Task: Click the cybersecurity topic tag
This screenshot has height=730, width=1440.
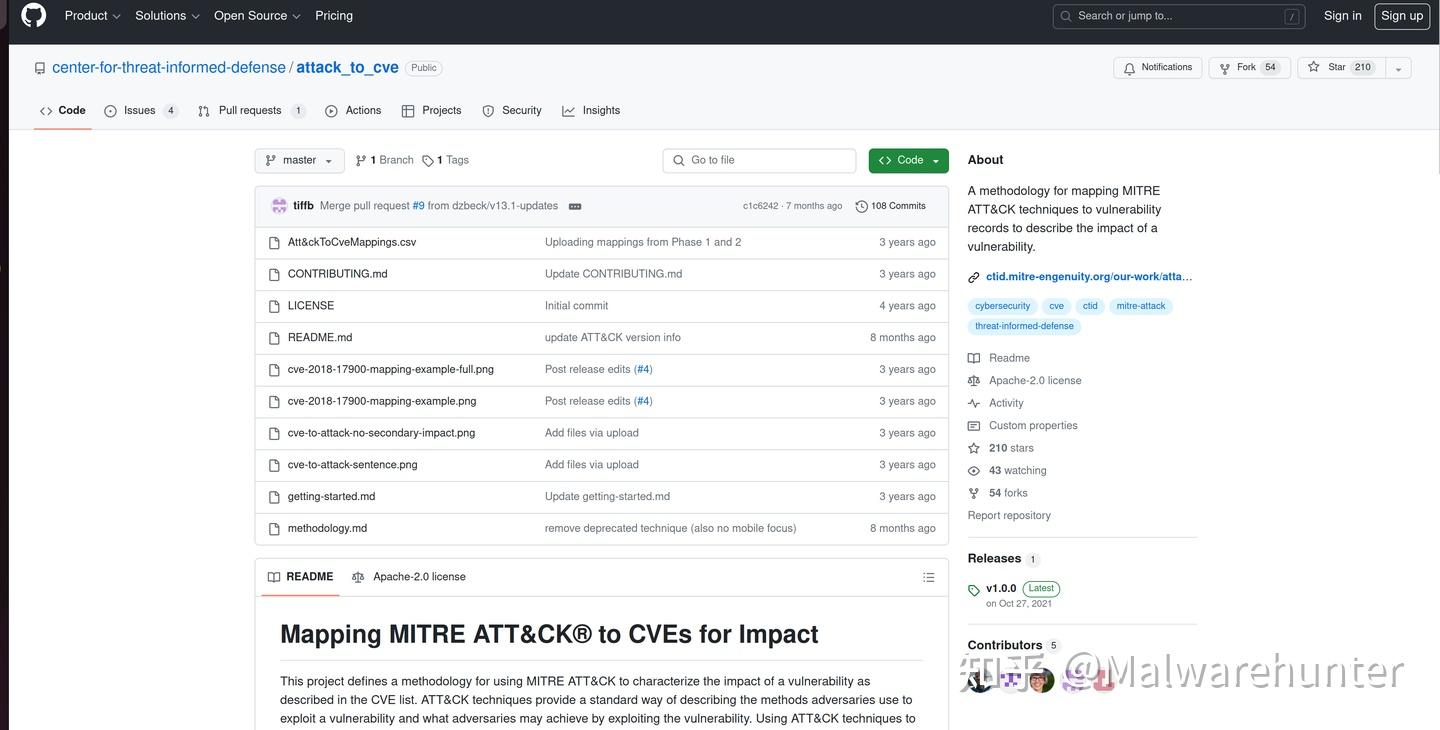Action: tap(1002, 306)
